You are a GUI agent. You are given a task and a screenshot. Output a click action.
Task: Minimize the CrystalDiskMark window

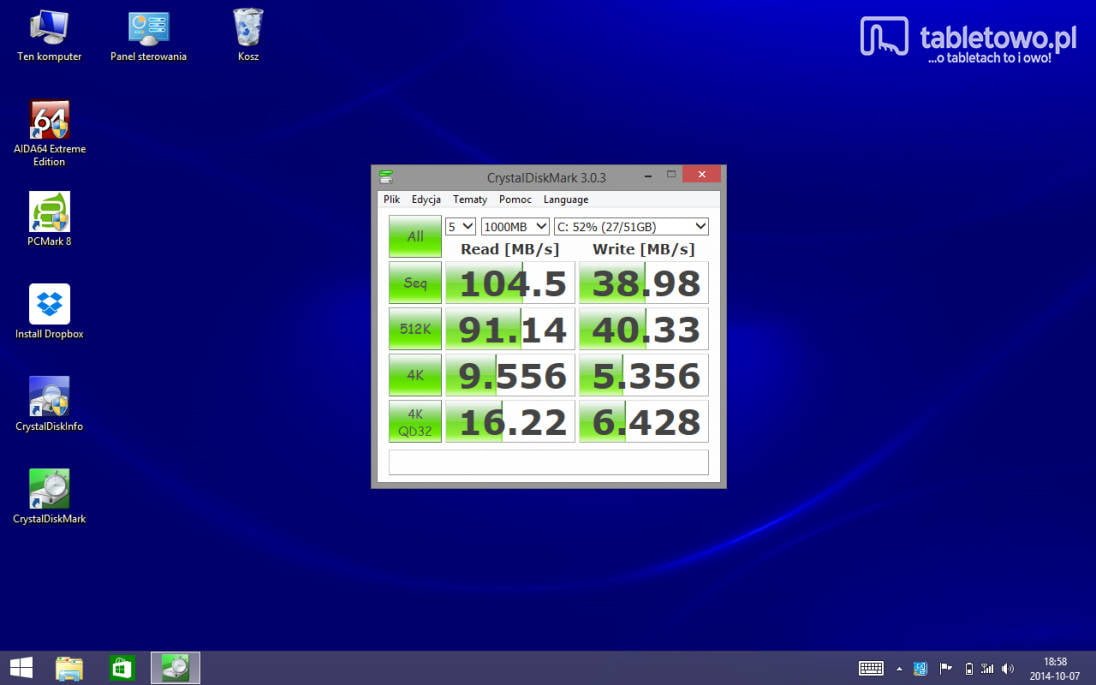648,175
